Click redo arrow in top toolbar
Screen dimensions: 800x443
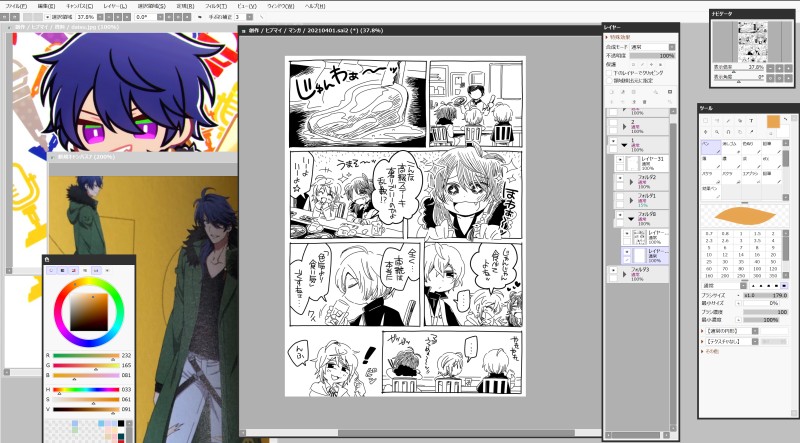pos(15,17)
